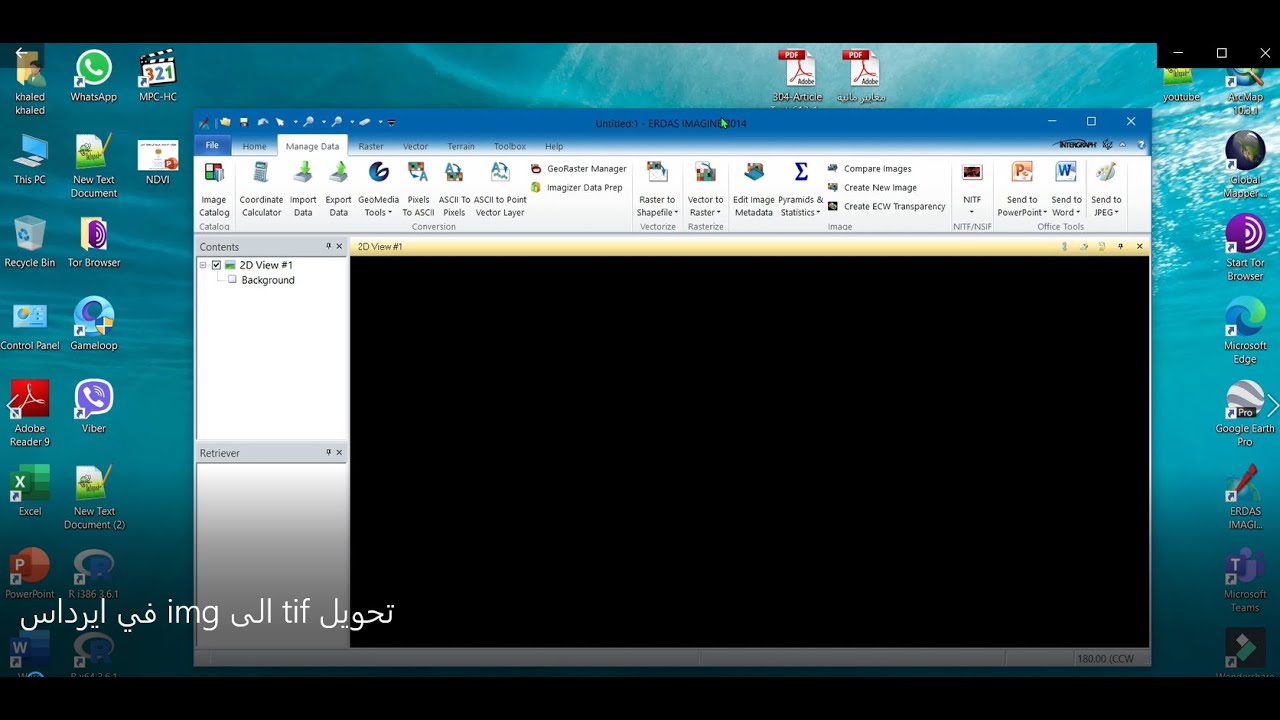
Task: Open WhatsApp from the desktop
Action: point(93,77)
